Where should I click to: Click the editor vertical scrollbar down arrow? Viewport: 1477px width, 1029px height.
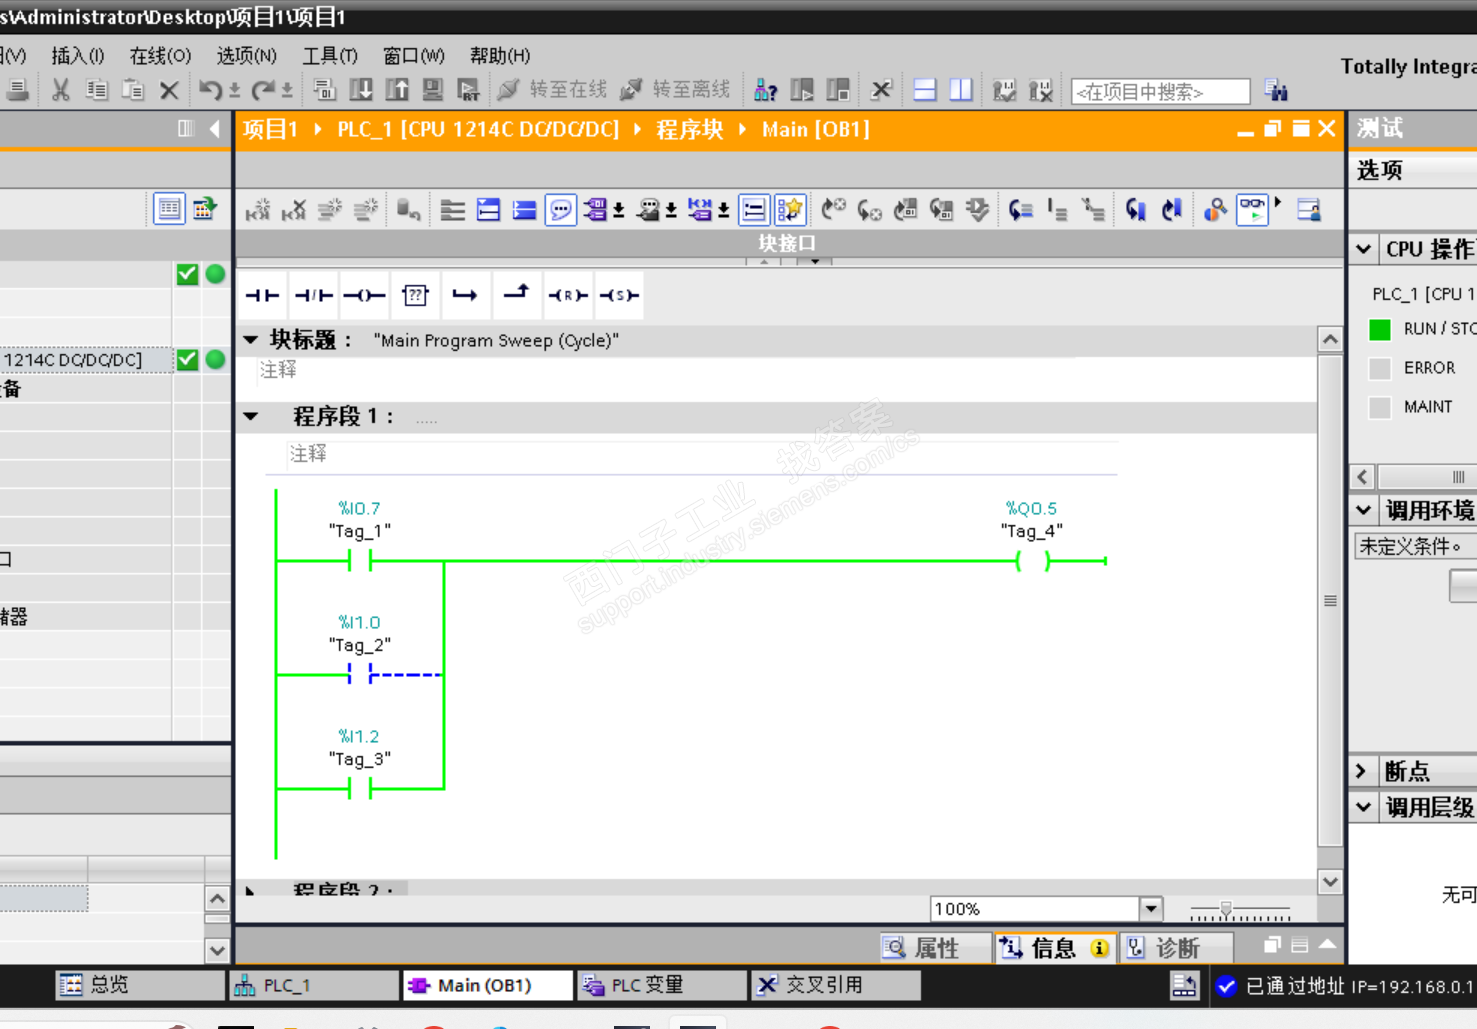click(x=1330, y=881)
